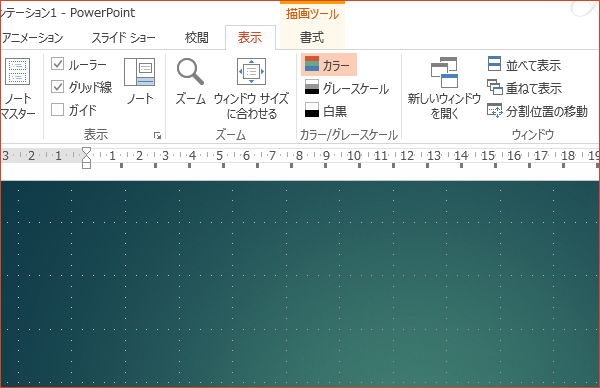Enable the ガイド (Guides) checkbox
This screenshot has width=600, height=388.
point(57,110)
